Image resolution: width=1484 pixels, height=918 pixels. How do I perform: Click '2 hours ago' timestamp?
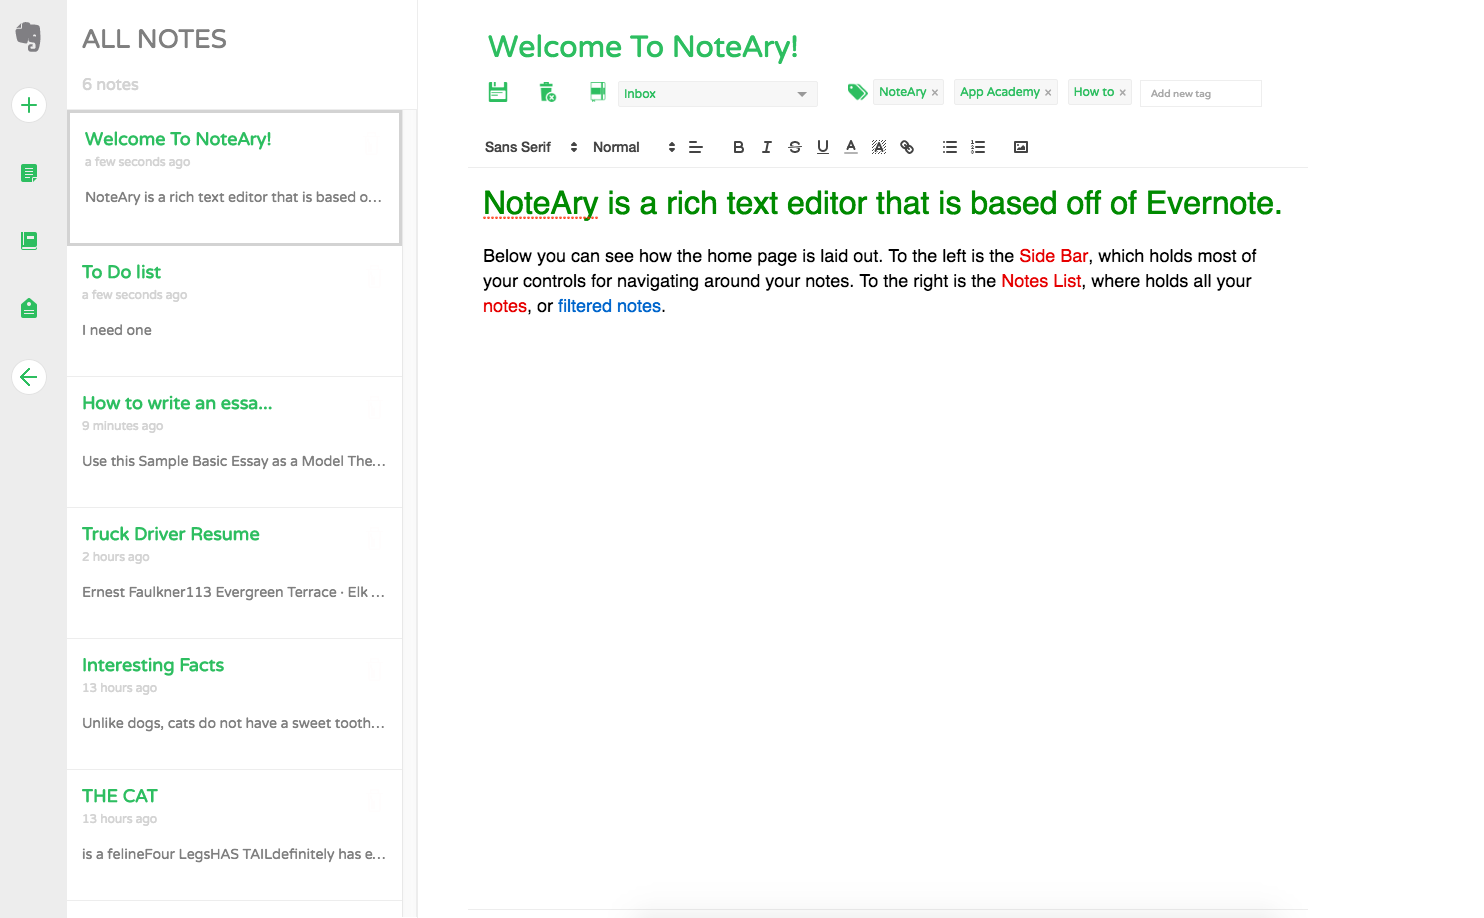pyautogui.click(x=115, y=557)
